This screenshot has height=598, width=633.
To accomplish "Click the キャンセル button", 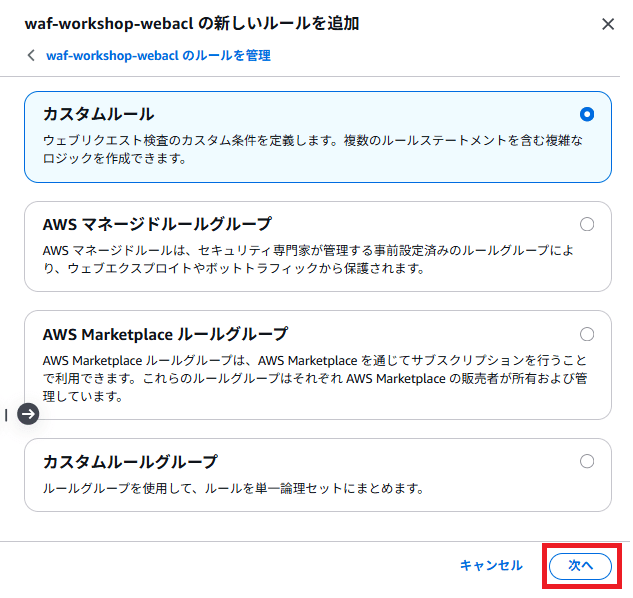I will (491, 565).
